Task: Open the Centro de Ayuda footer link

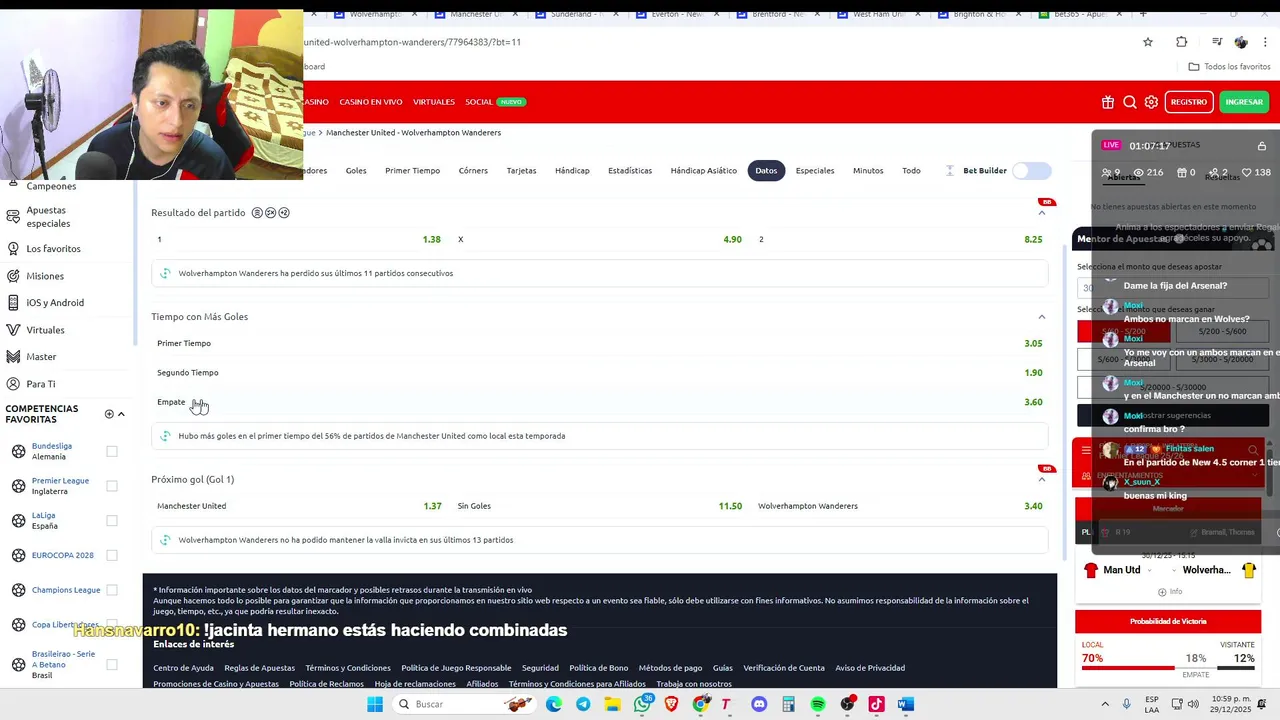Action: click(183, 668)
